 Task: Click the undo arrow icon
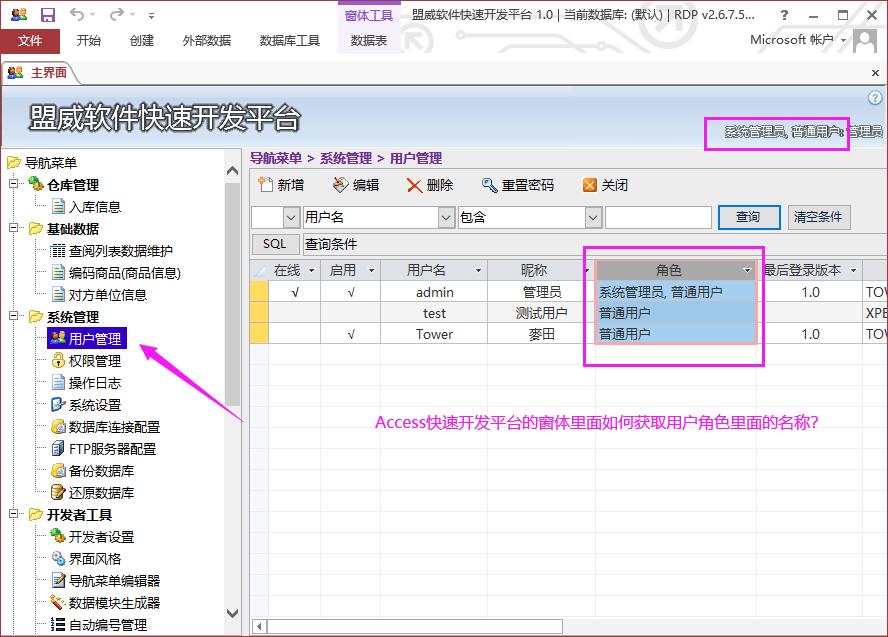click(78, 15)
